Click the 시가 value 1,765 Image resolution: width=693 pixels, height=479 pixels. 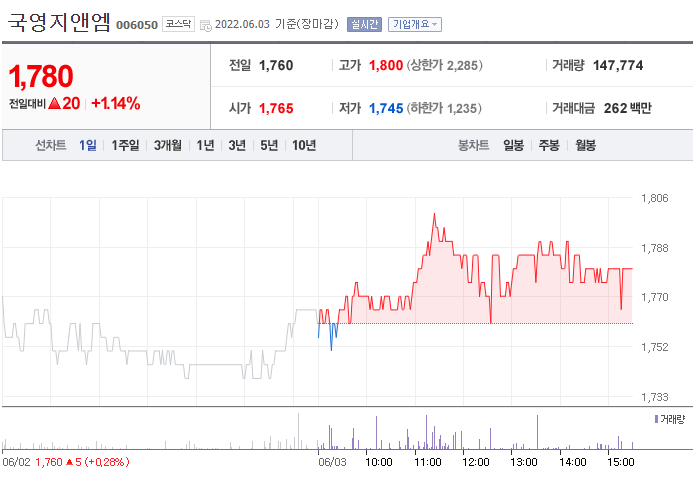point(276,108)
